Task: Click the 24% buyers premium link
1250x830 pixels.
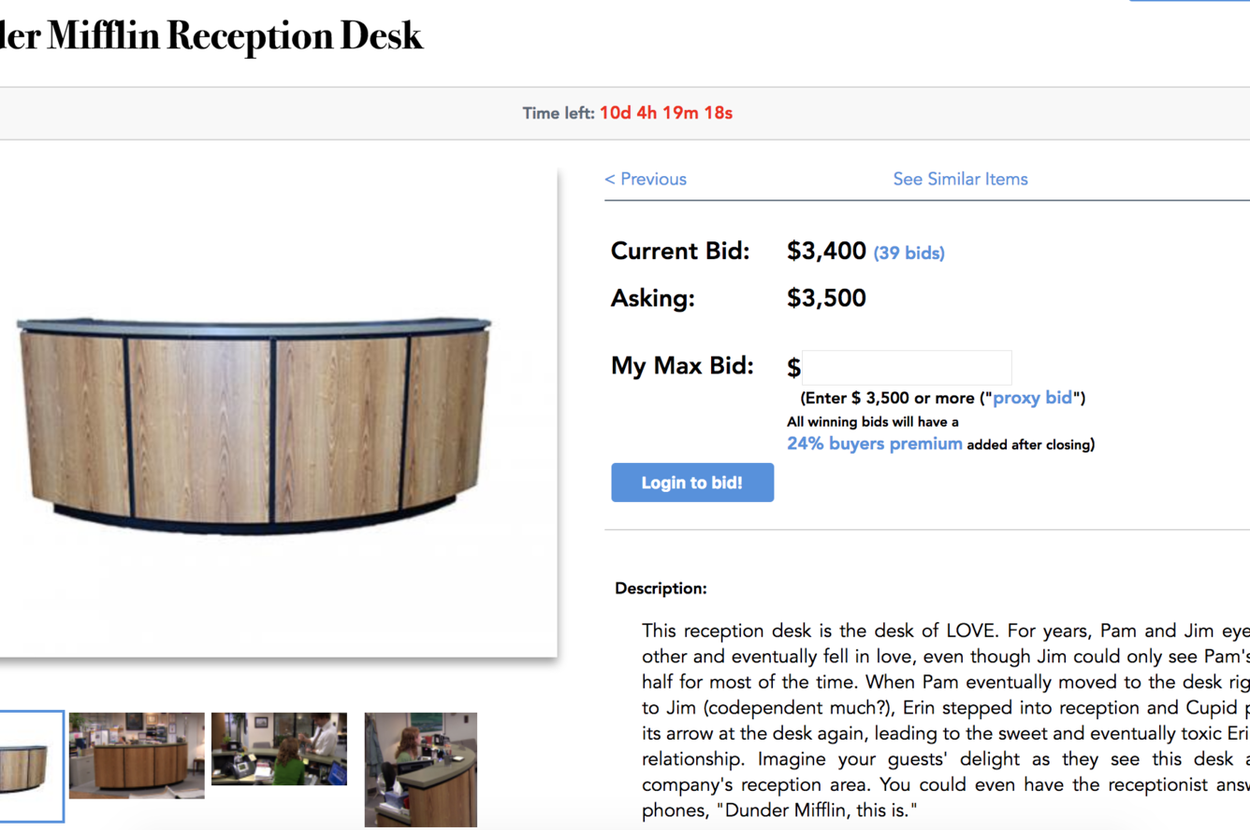Action: (x=874, y=444)
